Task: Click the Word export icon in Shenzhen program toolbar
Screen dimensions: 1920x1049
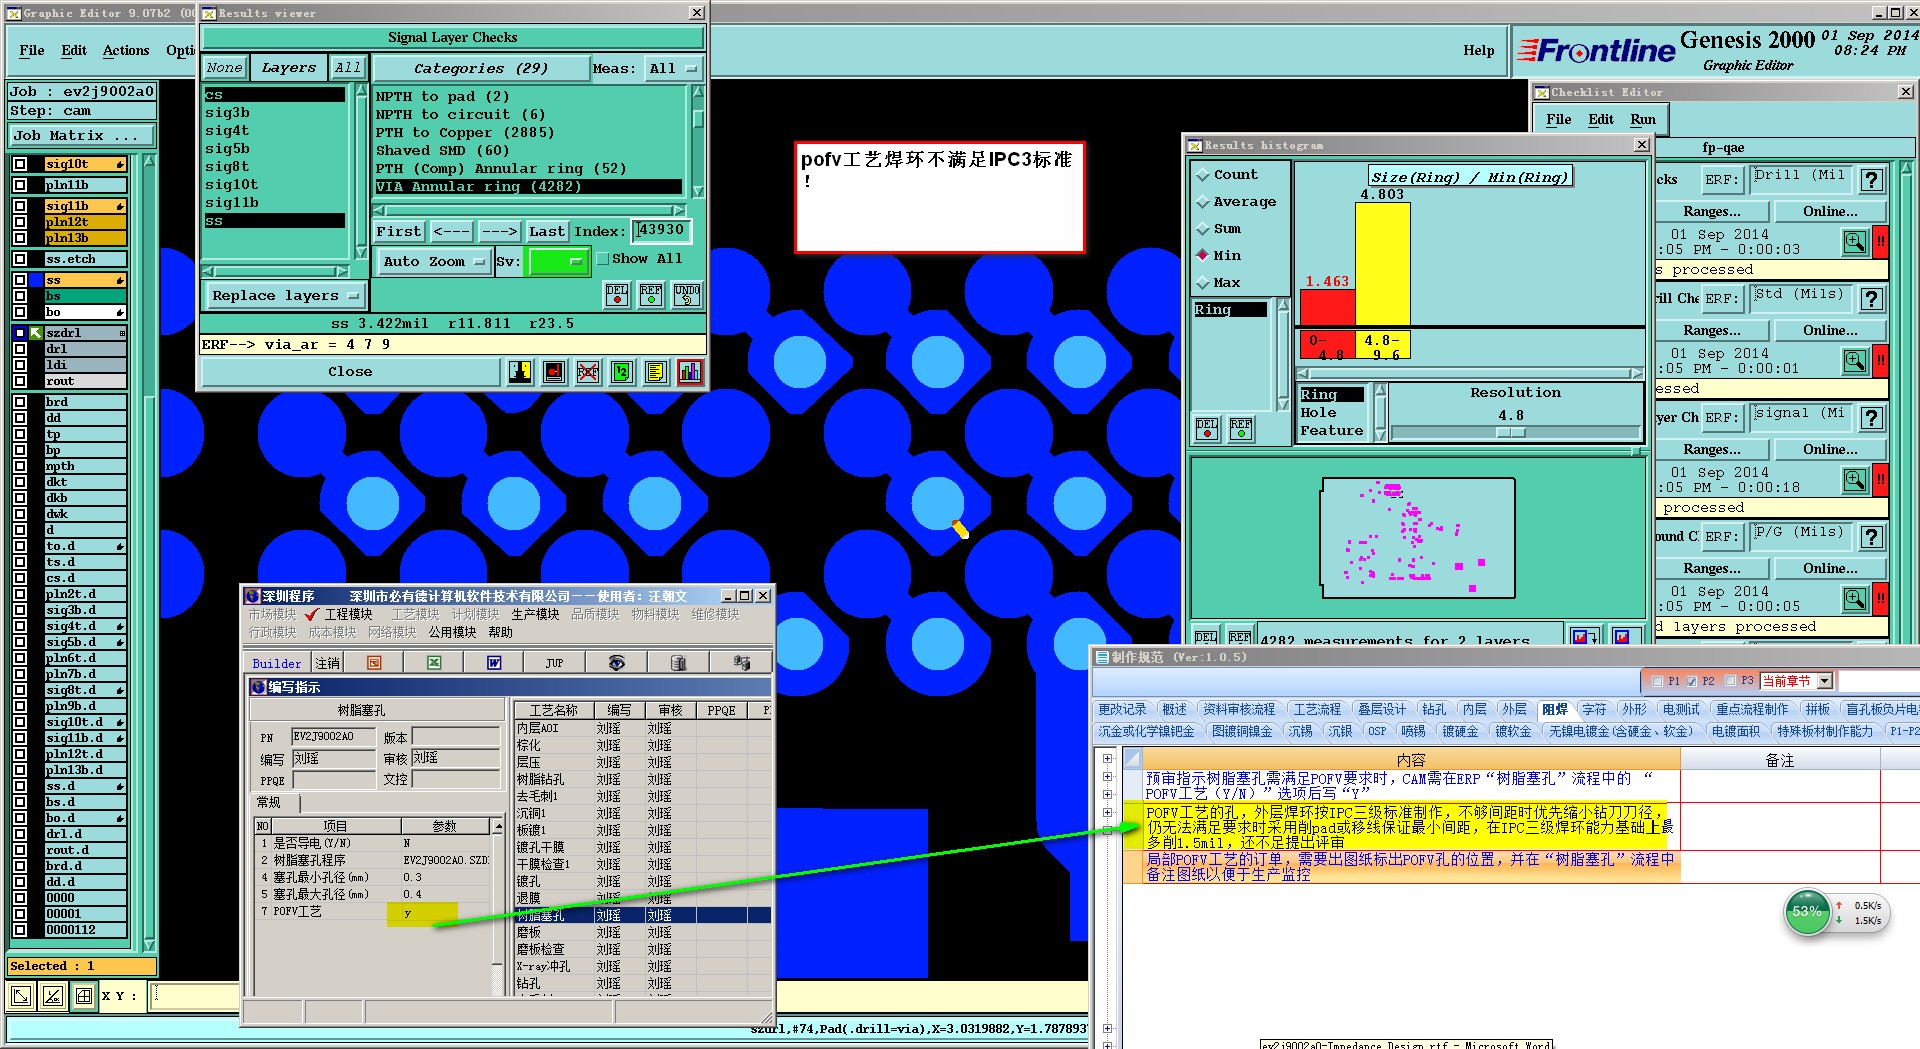Action: click(494, 663)
